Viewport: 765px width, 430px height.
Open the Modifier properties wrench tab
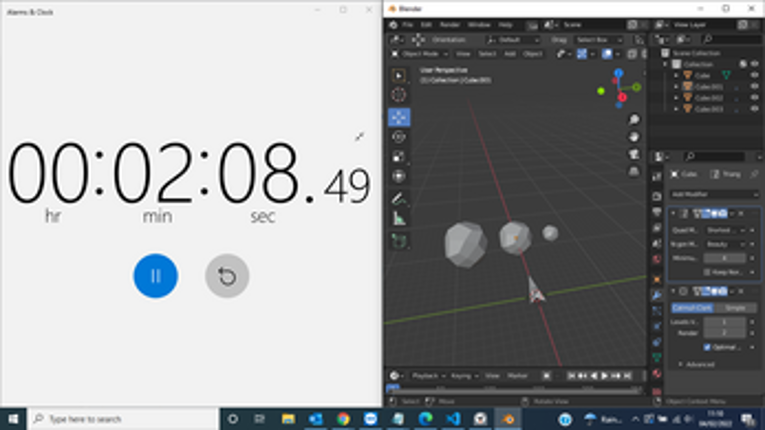657,295
